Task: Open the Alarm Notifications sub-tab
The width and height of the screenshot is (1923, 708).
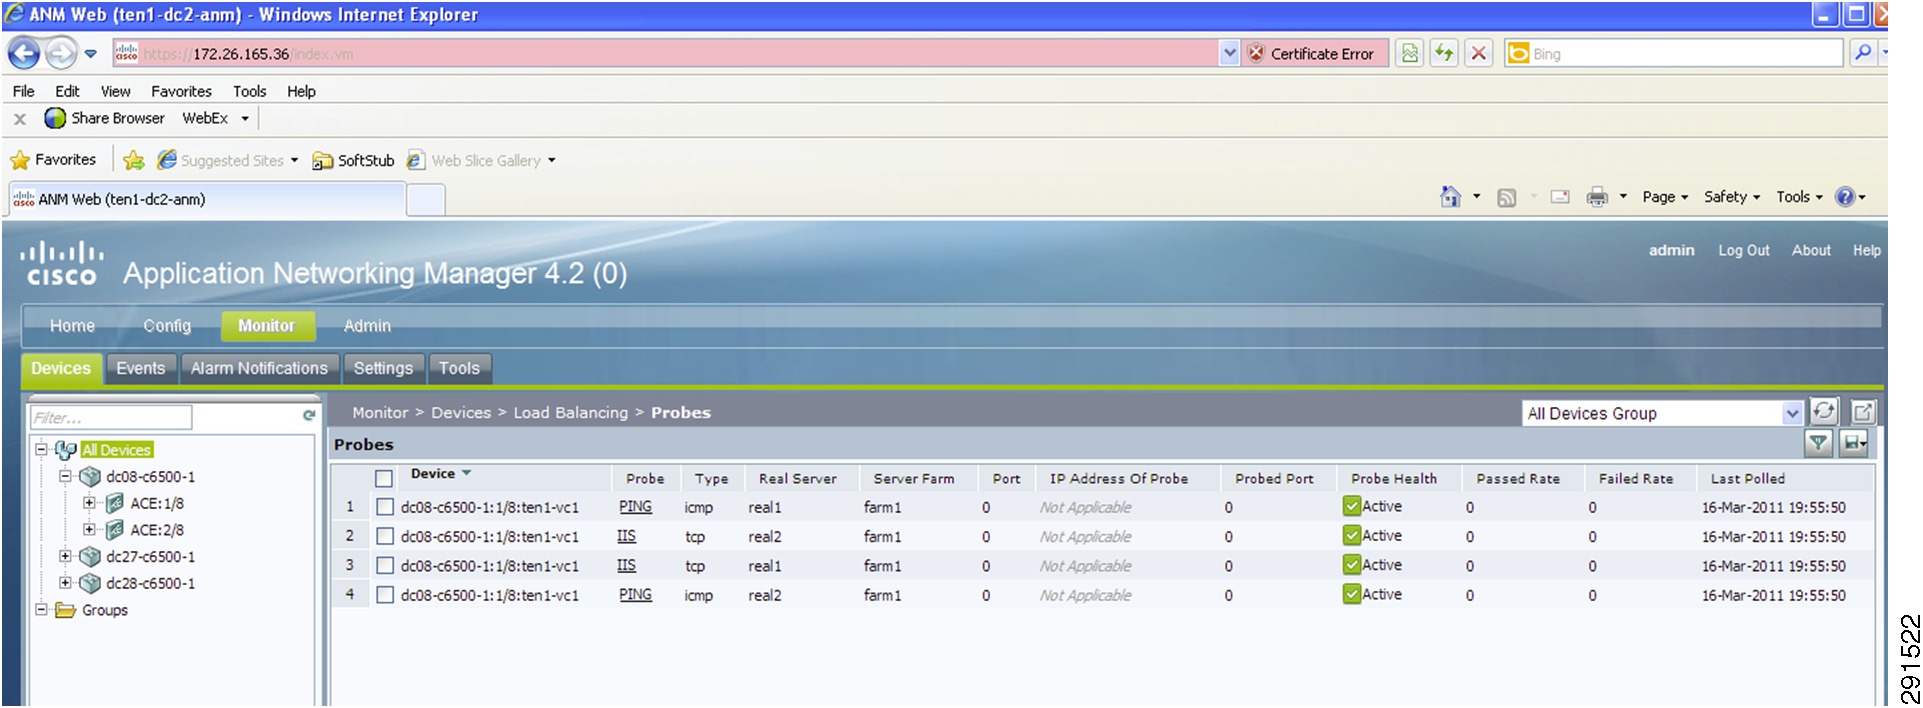Action: (259, 368)
